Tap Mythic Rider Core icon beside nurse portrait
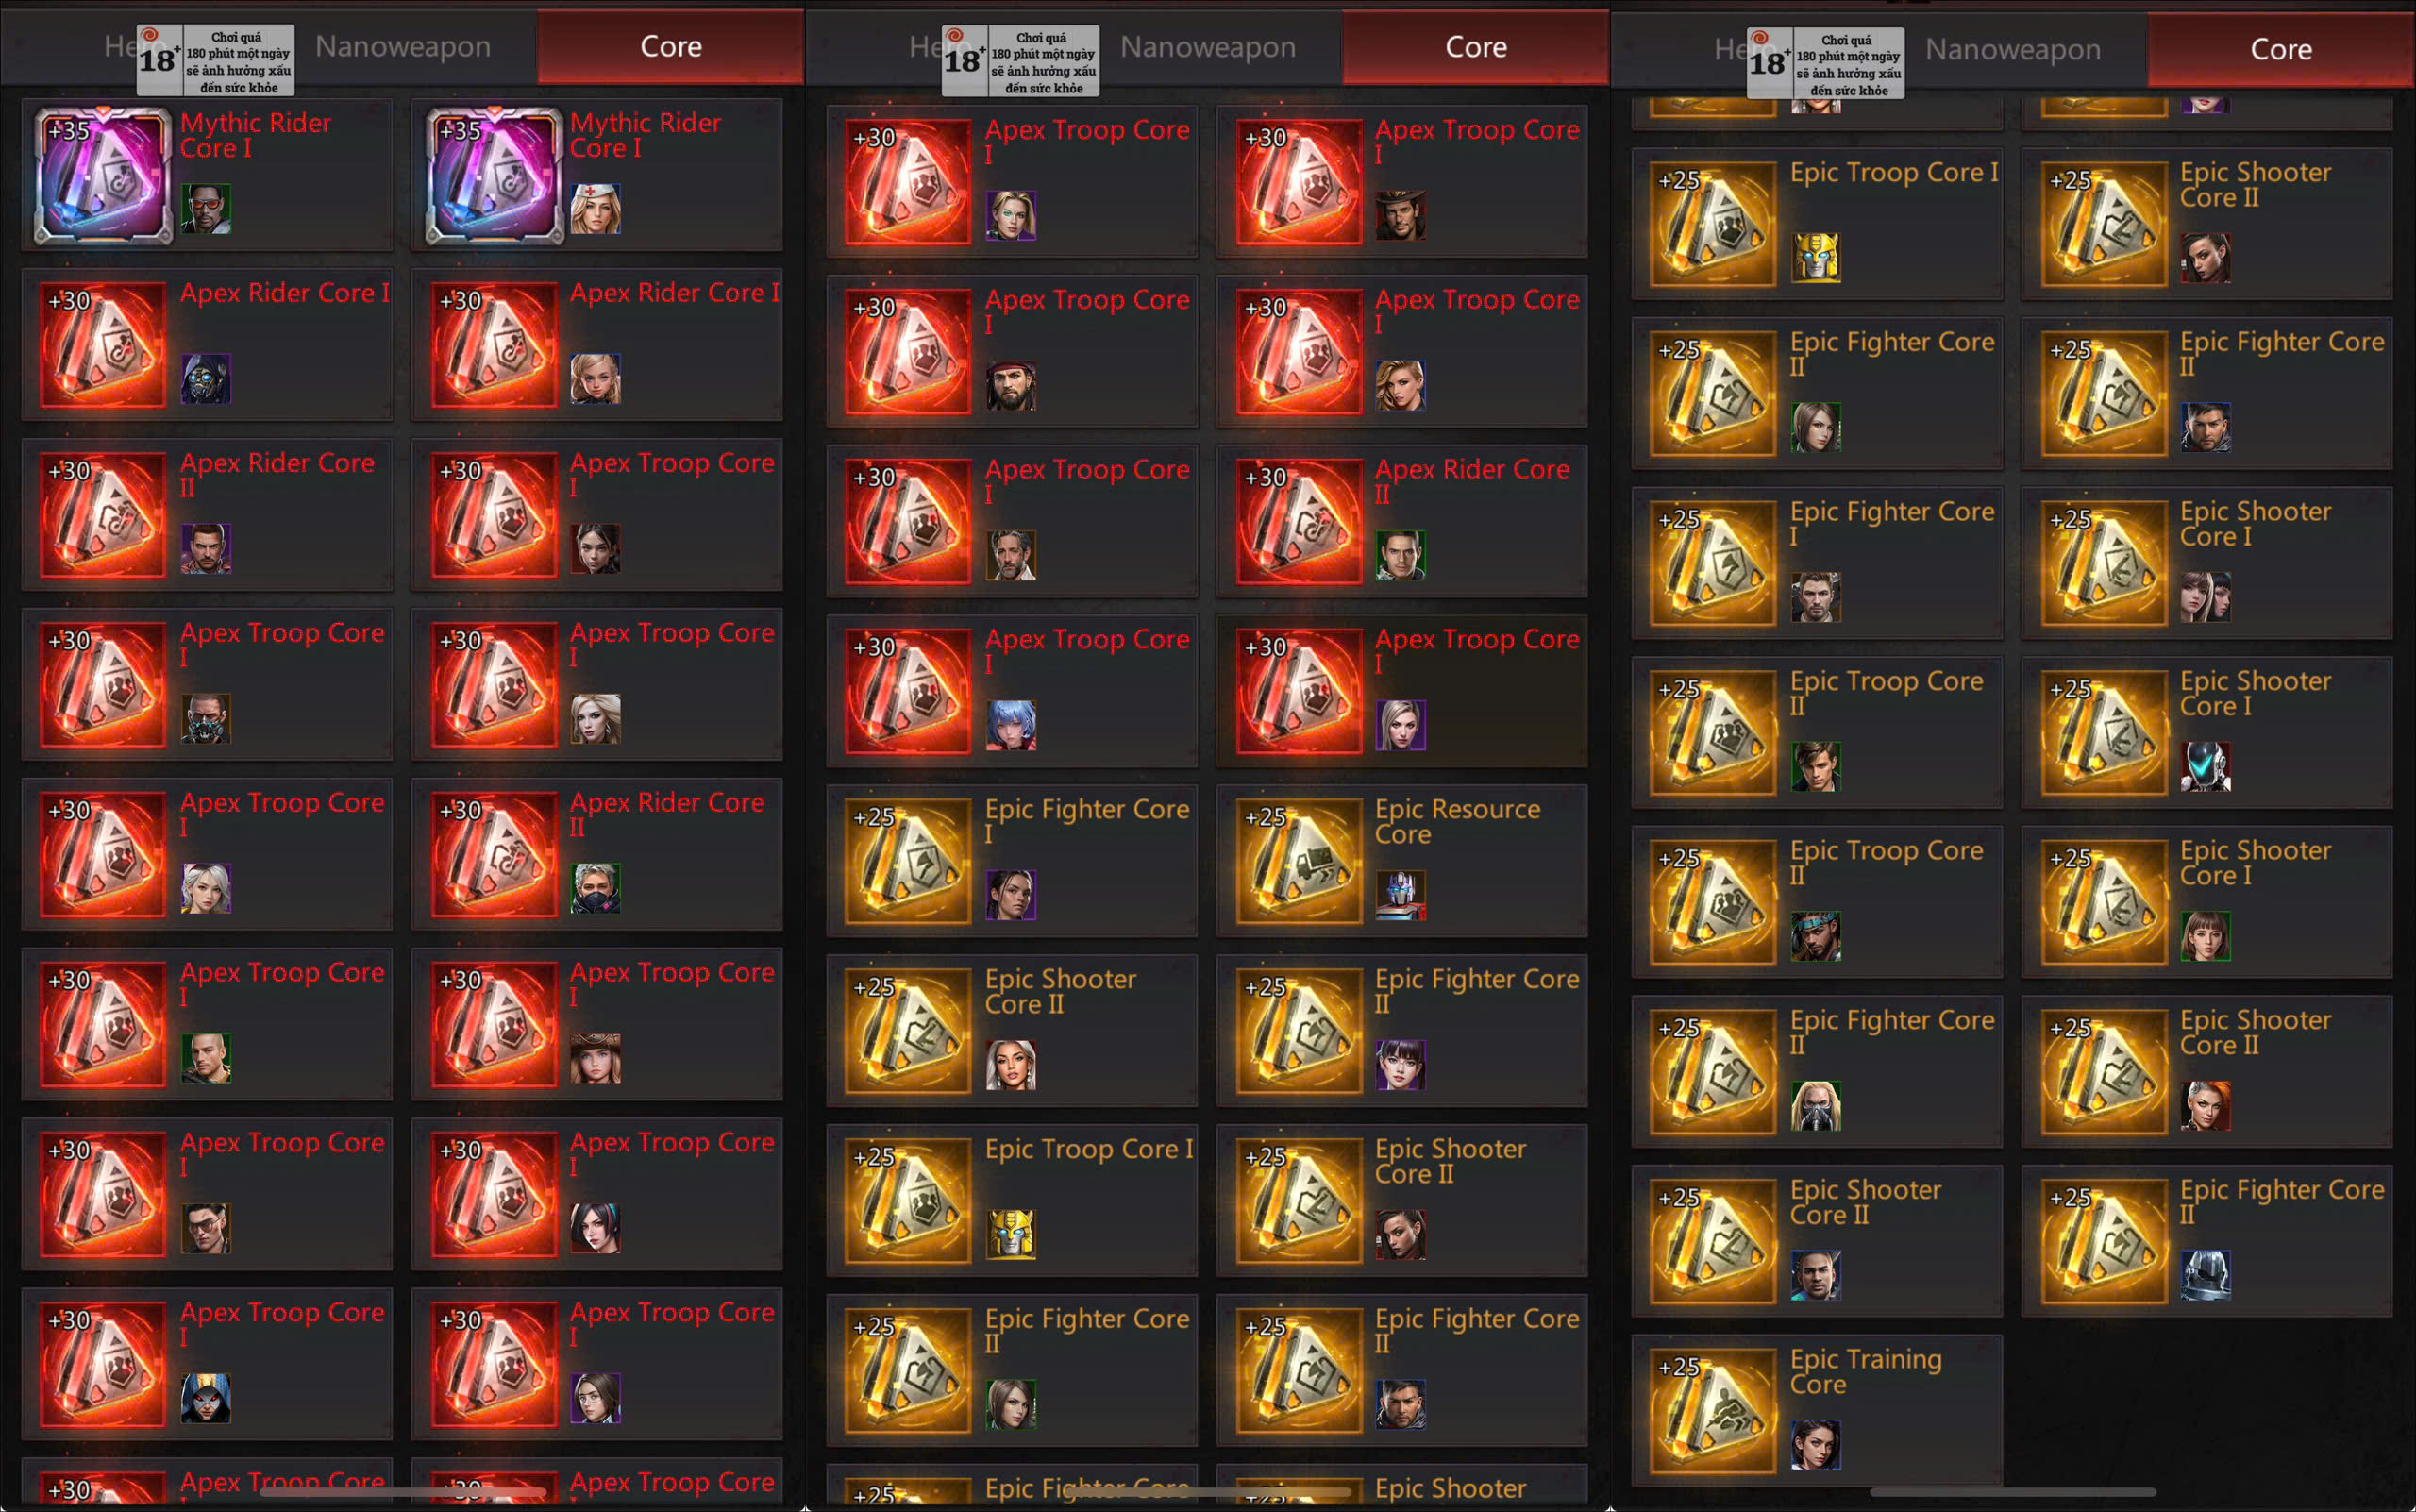The image size is (2416, 1512). [x=494, y=176]
